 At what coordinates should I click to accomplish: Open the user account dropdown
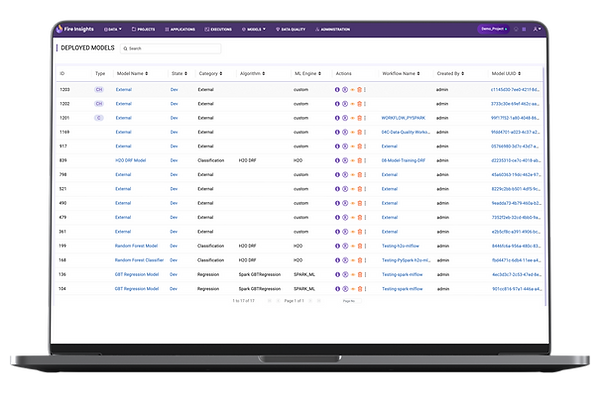click(x=537, y=29)
